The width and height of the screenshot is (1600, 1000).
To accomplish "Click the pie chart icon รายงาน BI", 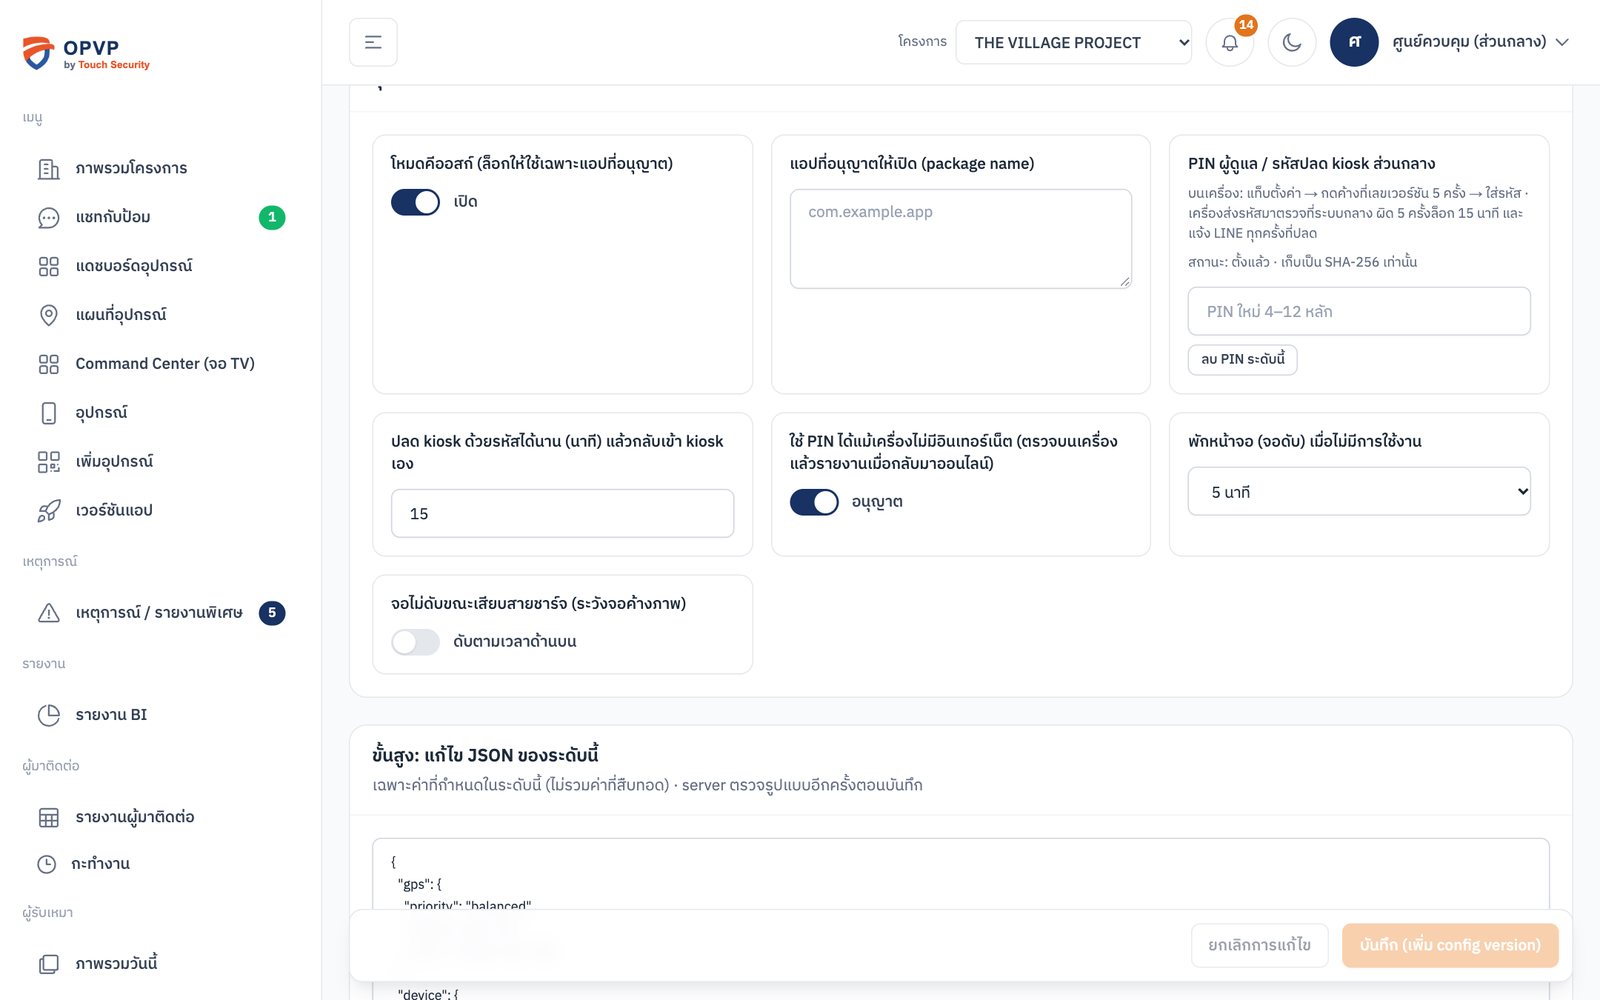I will [48, 715].
